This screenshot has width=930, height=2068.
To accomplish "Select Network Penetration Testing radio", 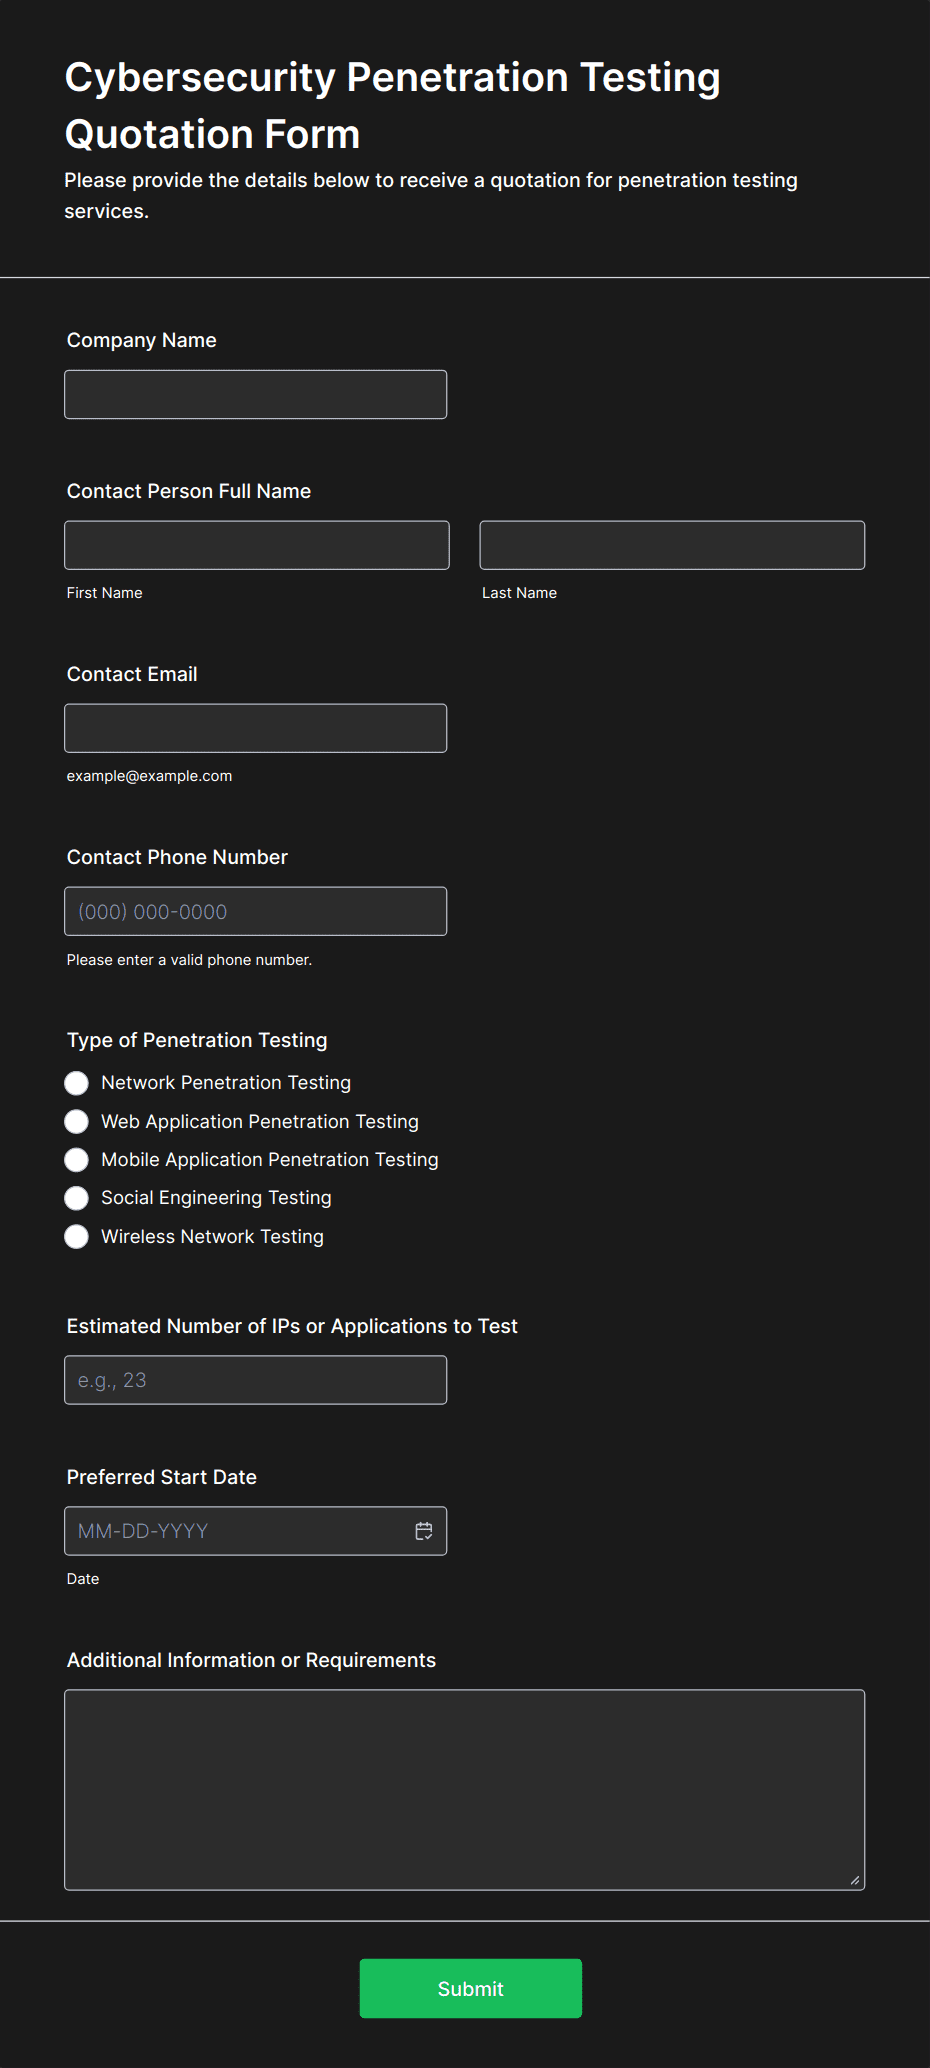I will click(76, 1083).
